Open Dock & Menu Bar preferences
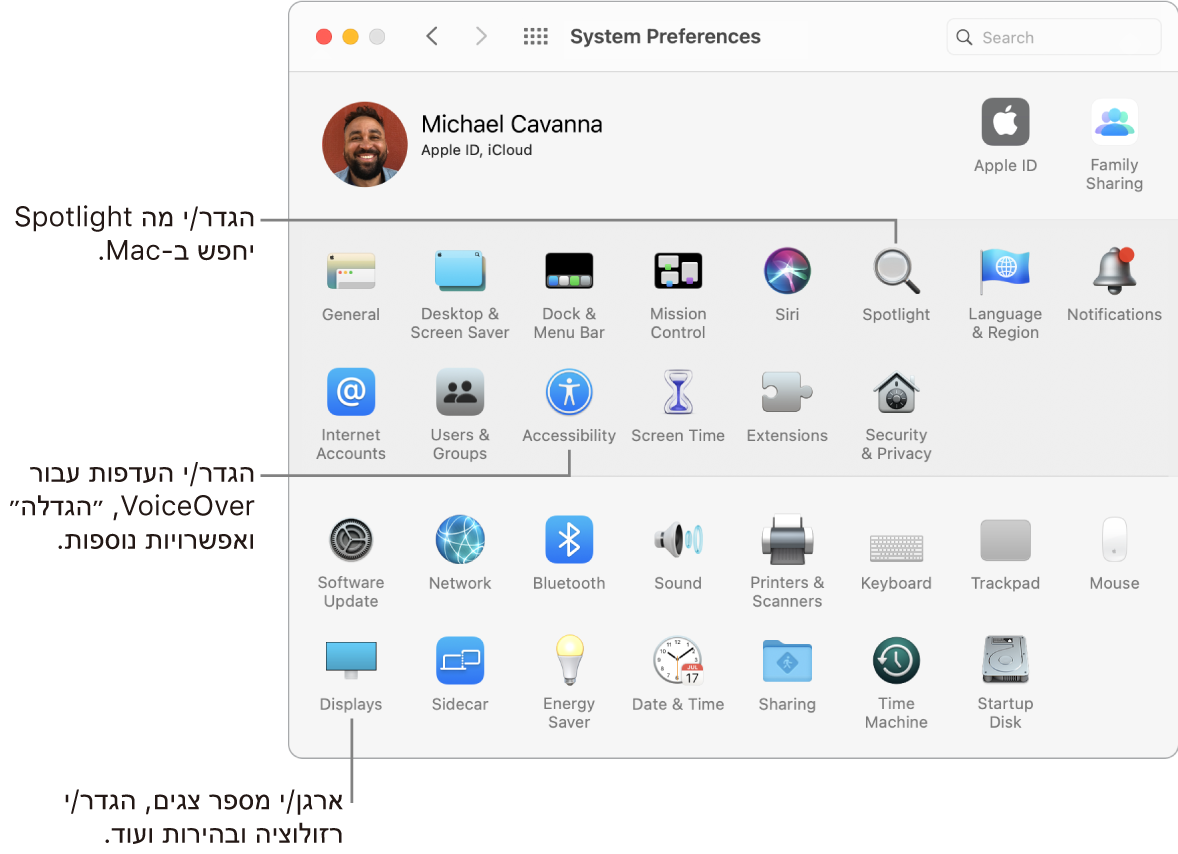Image resolution: width=1178 pixels, height=854 pixels. coord(569,271)
